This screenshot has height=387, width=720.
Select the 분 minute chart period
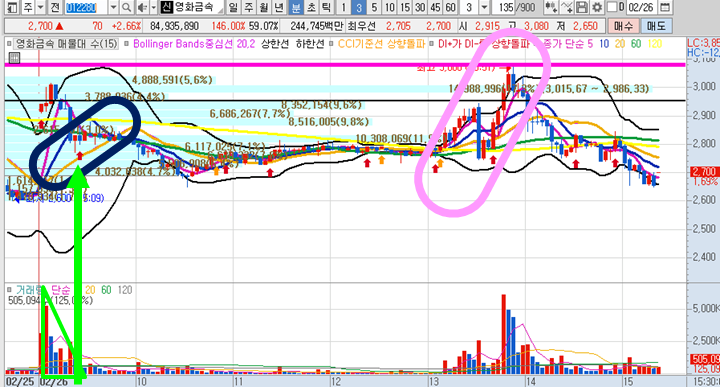[296, 7]
